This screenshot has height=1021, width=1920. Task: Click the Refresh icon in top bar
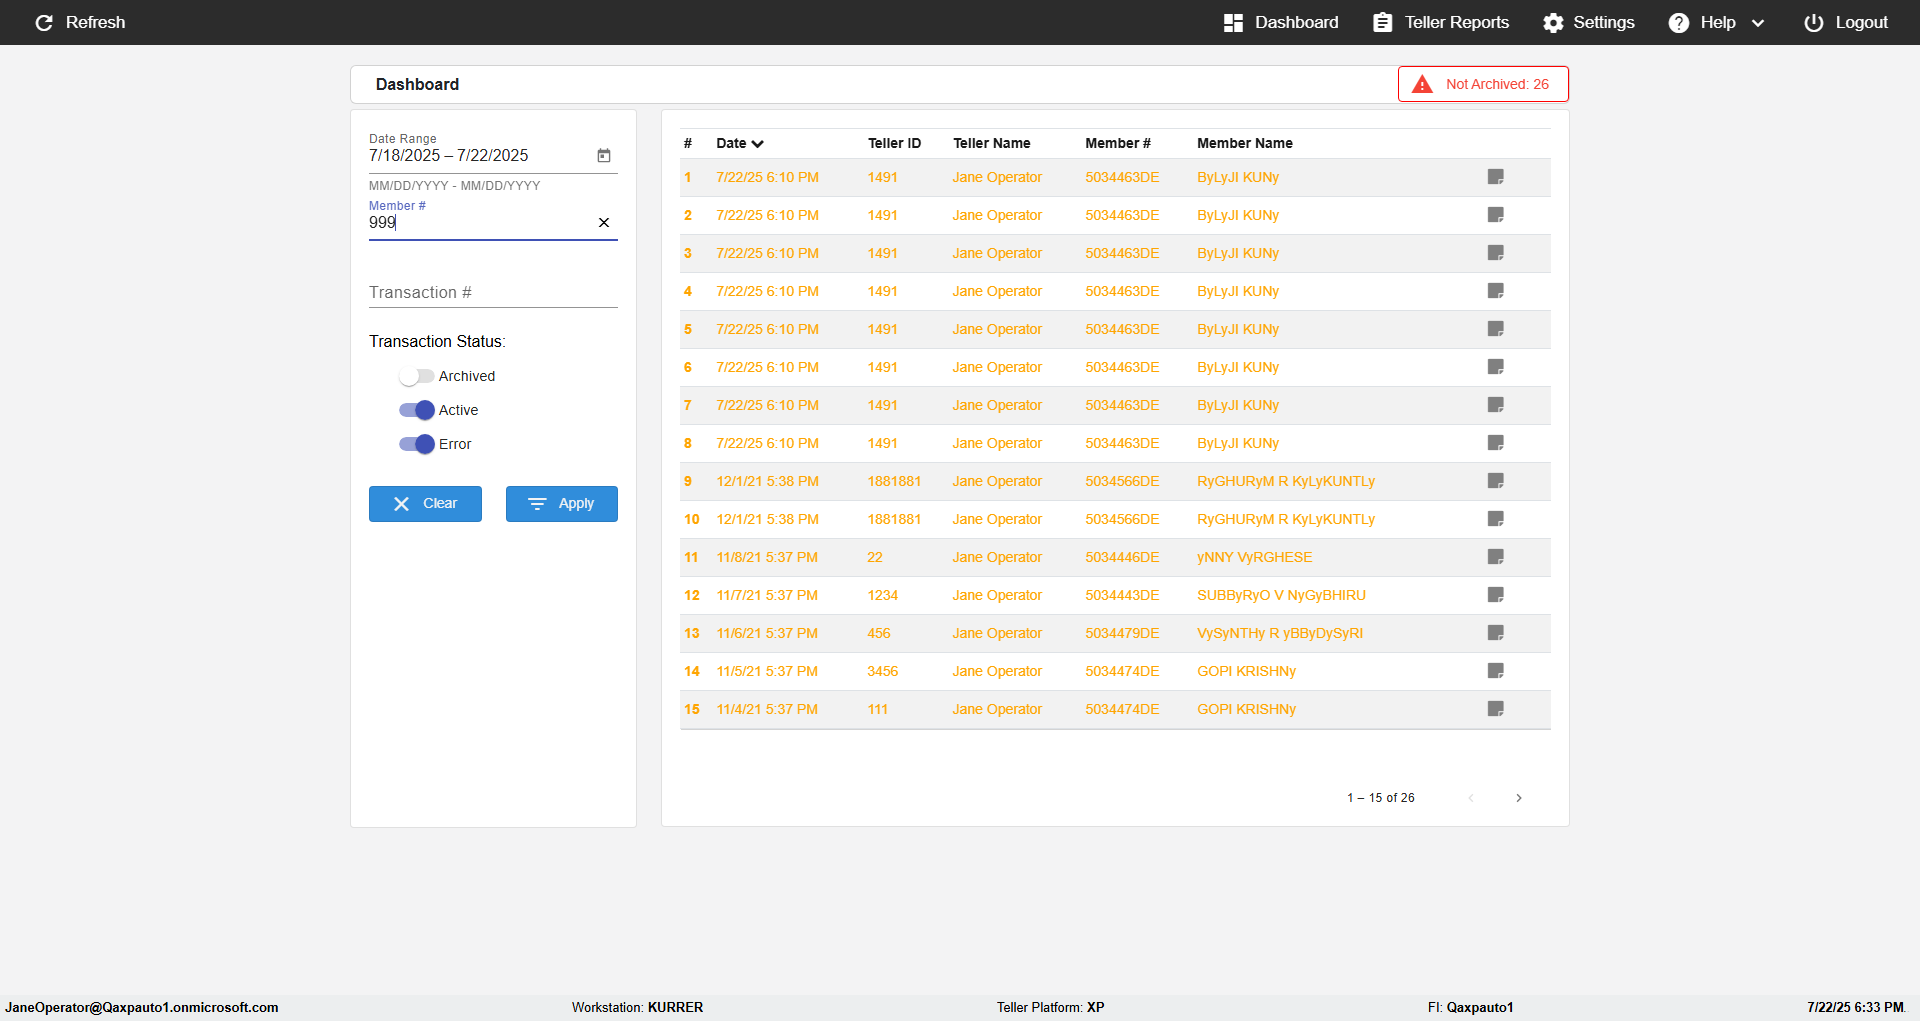point(44,22)
